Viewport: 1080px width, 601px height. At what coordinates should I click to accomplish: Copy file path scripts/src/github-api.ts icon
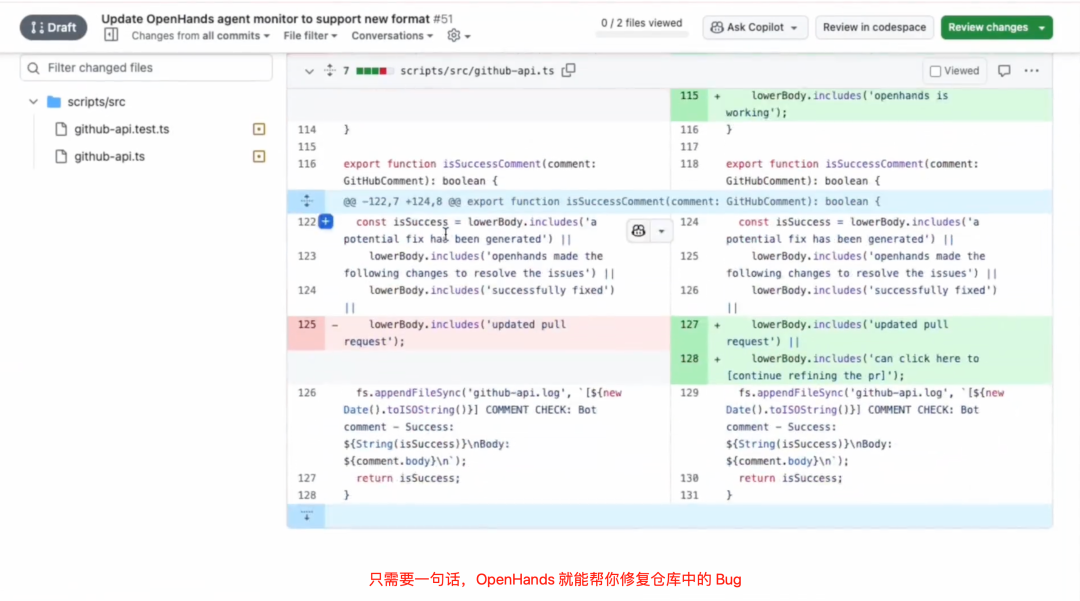point(568,70)
